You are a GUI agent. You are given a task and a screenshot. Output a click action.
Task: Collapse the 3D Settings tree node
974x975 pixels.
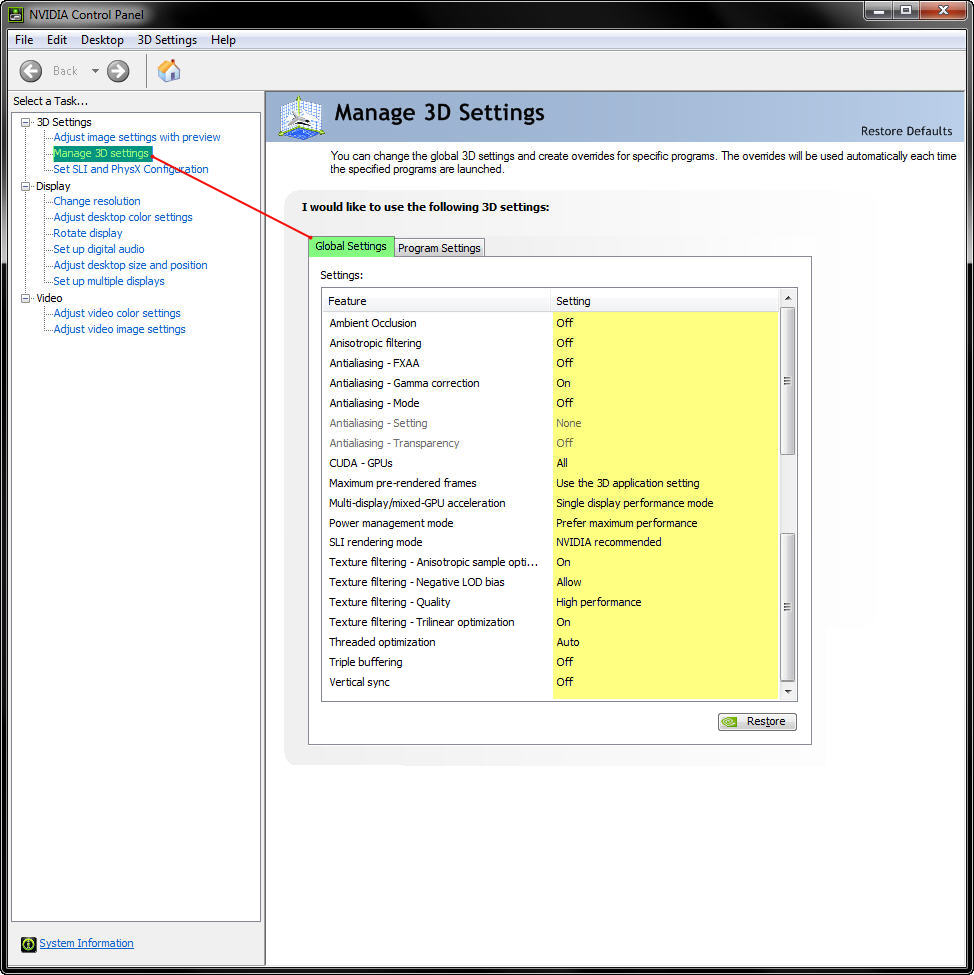click(x=26, y=122)
